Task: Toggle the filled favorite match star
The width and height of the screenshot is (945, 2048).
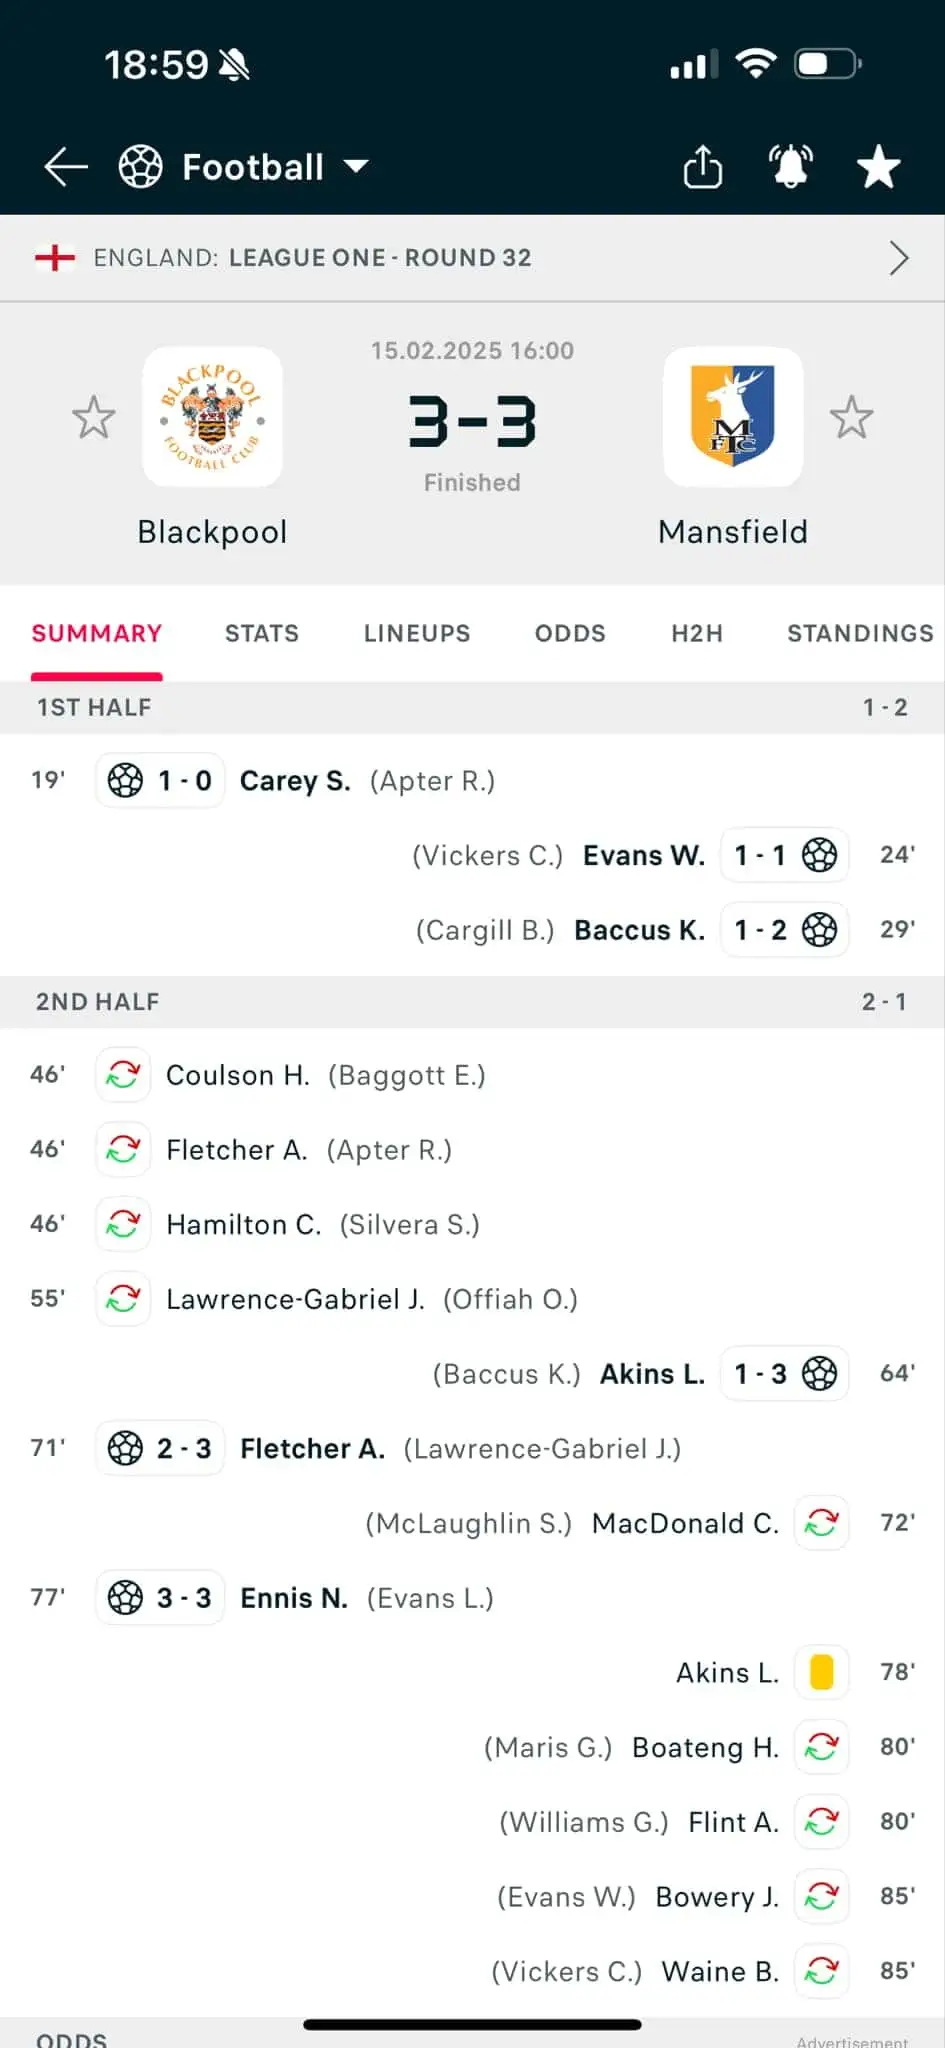Action: pyautogui.click(x=878, y=167)
